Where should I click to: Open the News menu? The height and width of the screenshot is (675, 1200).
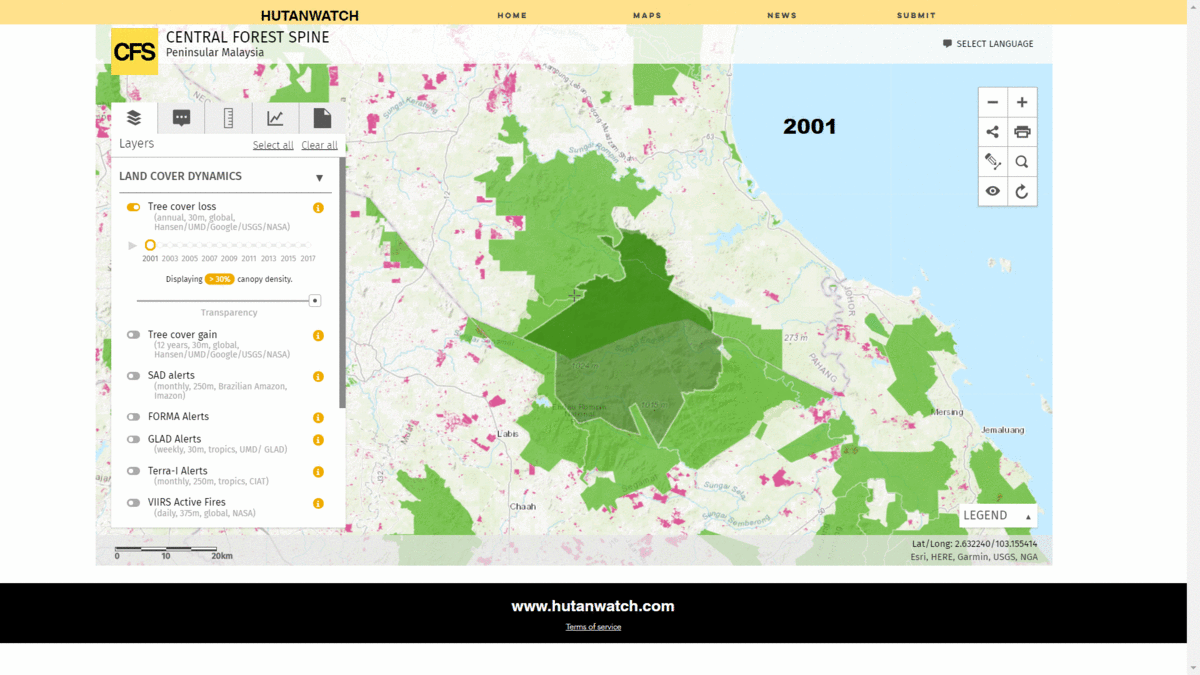pos(782,15)
